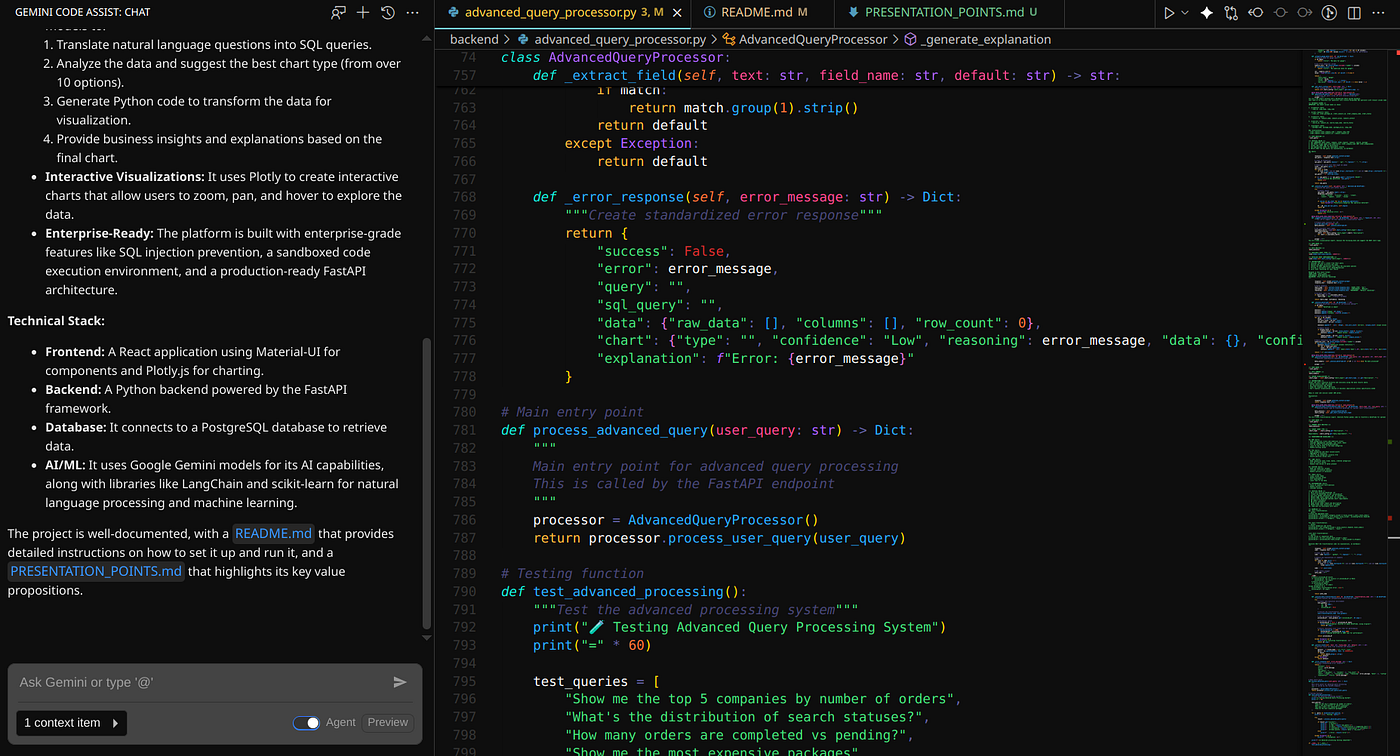This screenshot has width=1400, height=756.
Task: Click the chat feedback person icon
Action: [338, 13]
